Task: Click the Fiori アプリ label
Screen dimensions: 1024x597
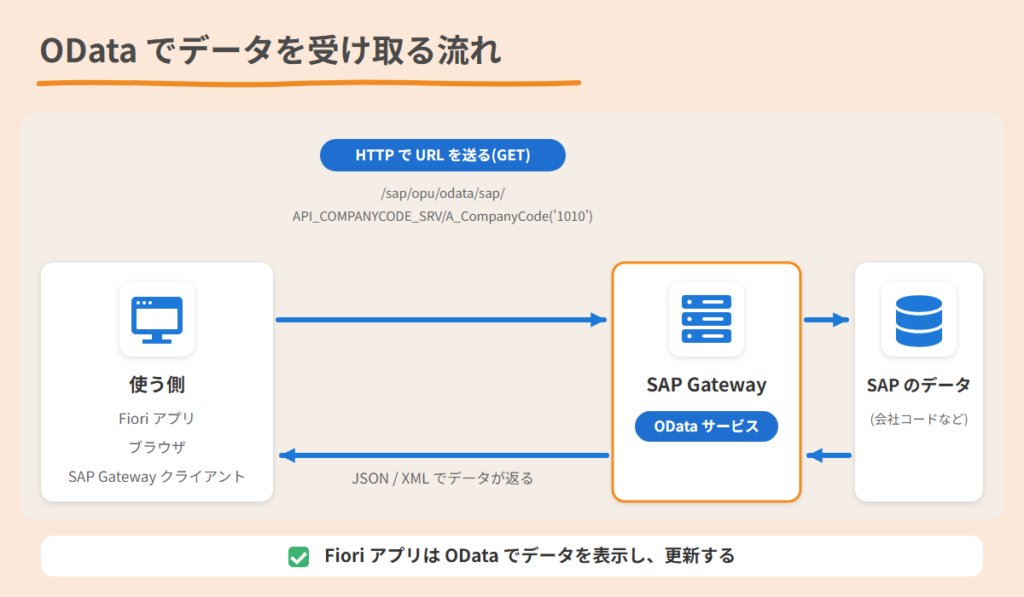Action: point(157,419)
